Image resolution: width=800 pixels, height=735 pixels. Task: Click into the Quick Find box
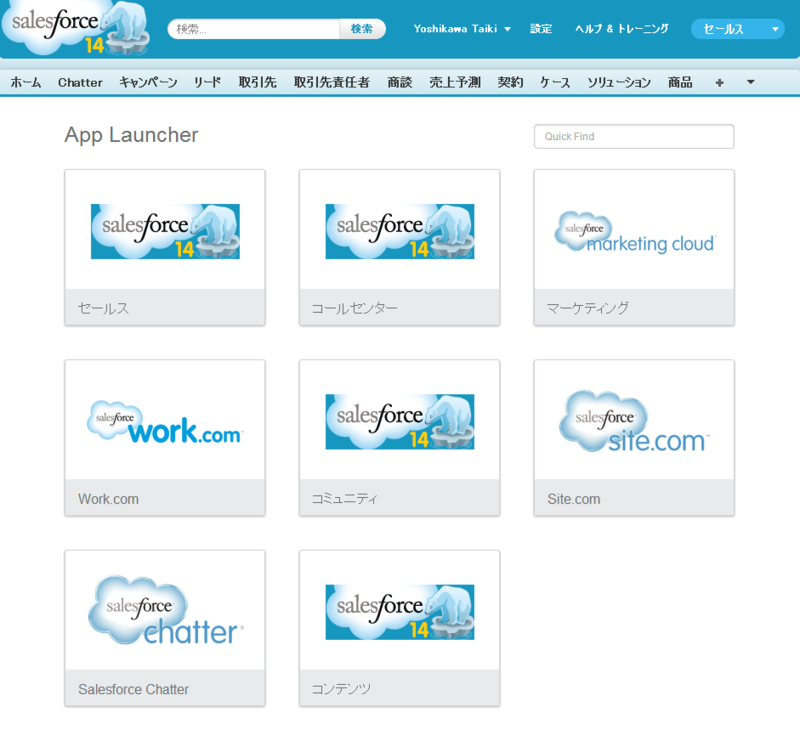[634, 136]
